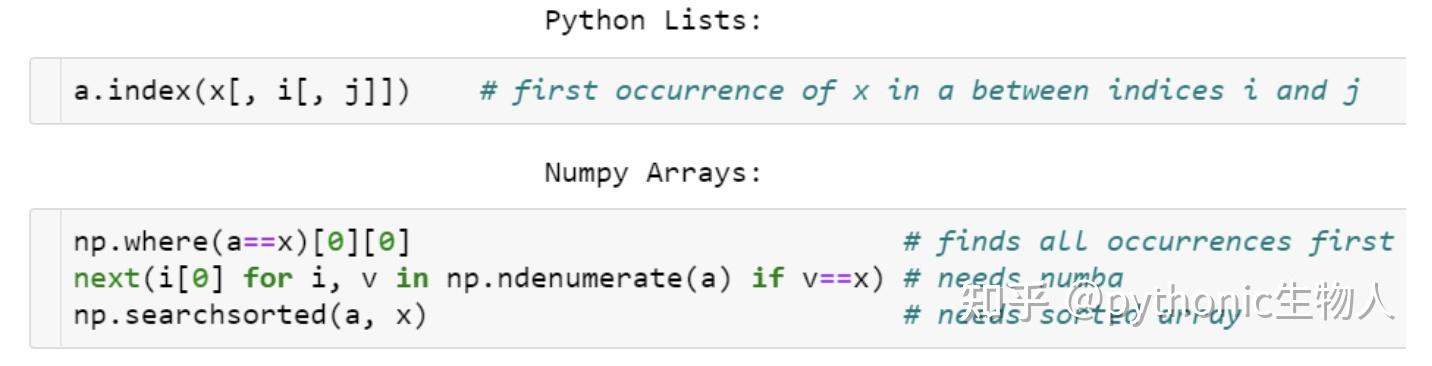Click the 'needs sorted array' comment
1432x366 pixels.
pos(1072,315)
